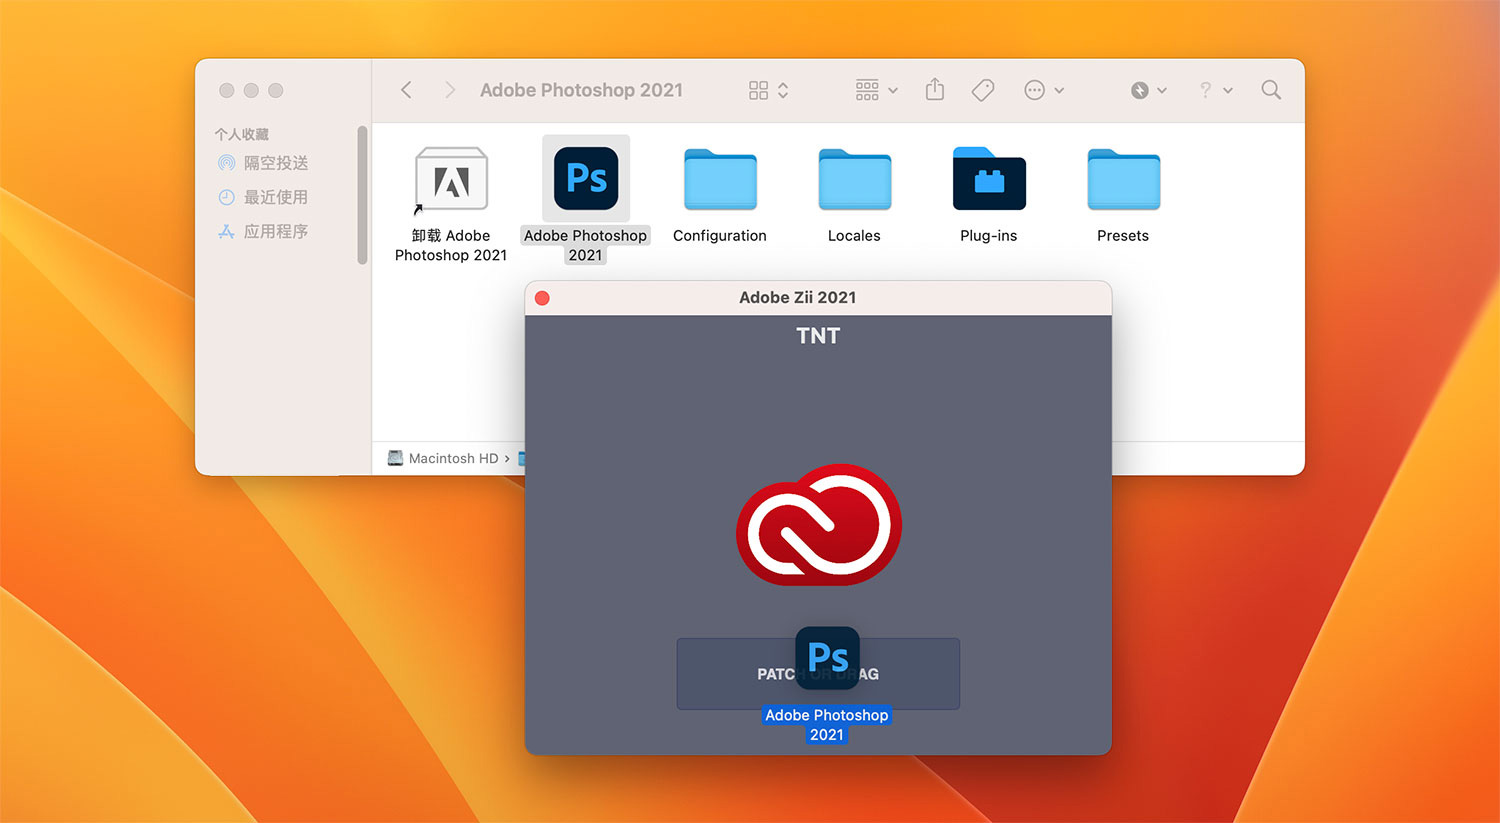The width and height of the screenshot is (1500, 823).
Task: Click the Configuration folder name label
Action: (x=720, y=236)
